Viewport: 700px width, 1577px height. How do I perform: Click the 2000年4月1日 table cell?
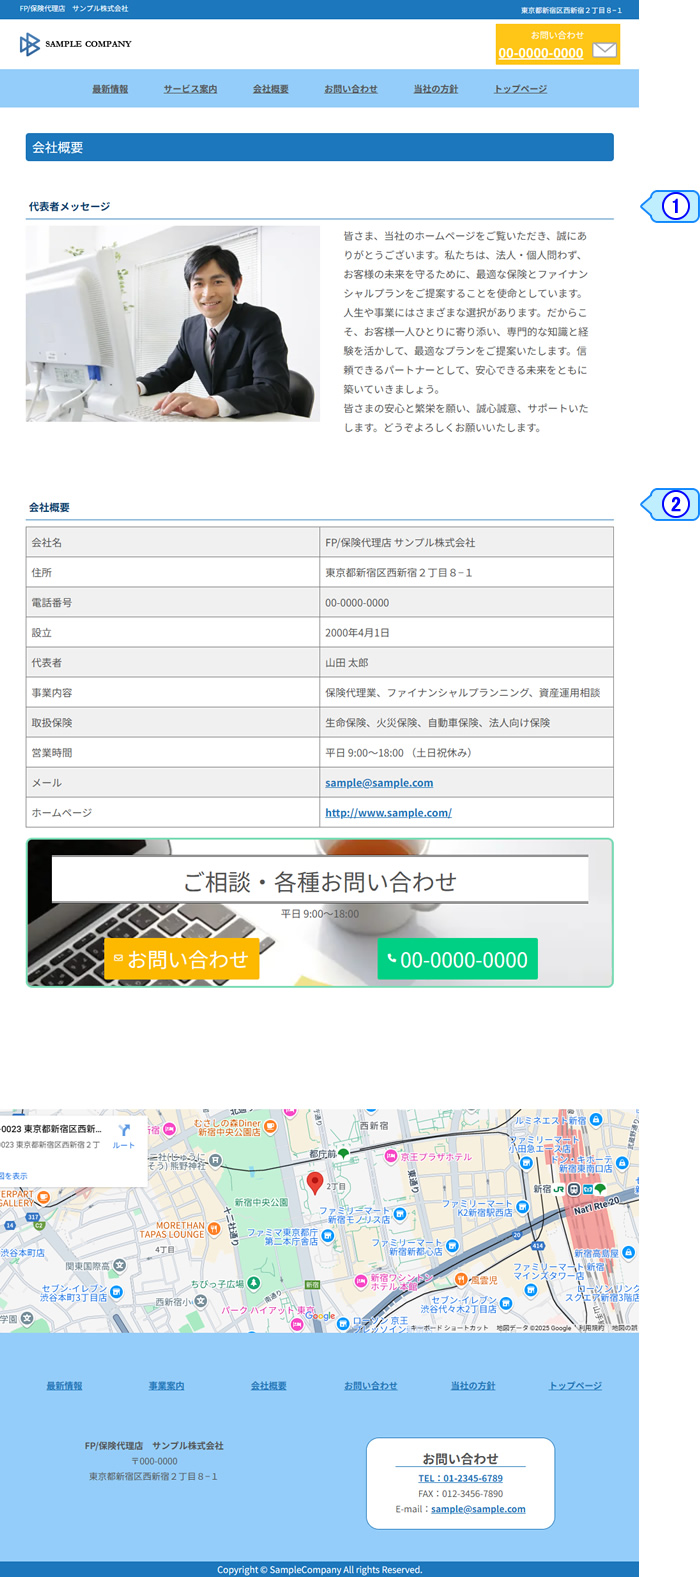click(x=466, y=632)
